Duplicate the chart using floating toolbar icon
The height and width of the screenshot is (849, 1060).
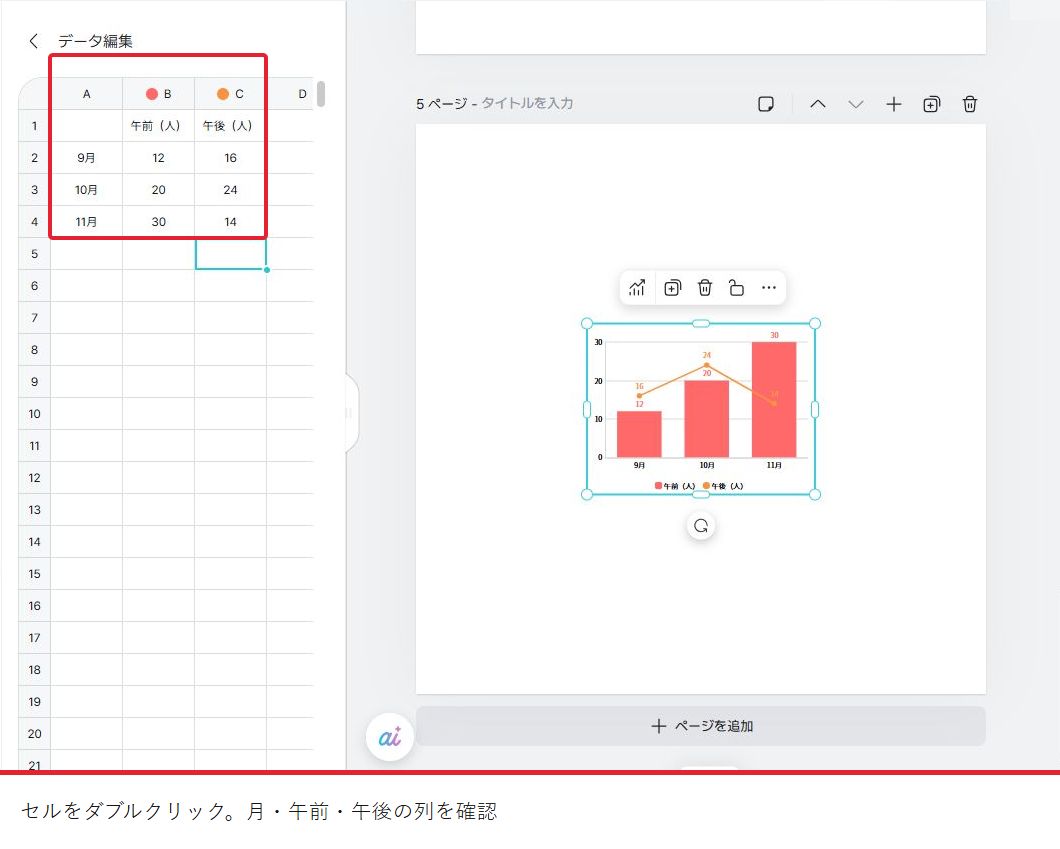click(x=673, y=288)
